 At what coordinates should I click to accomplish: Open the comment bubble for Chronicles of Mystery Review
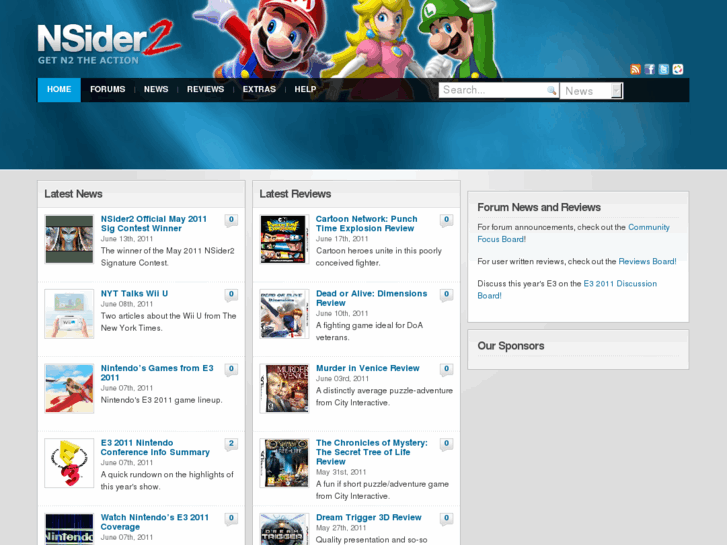coord(446,444)
